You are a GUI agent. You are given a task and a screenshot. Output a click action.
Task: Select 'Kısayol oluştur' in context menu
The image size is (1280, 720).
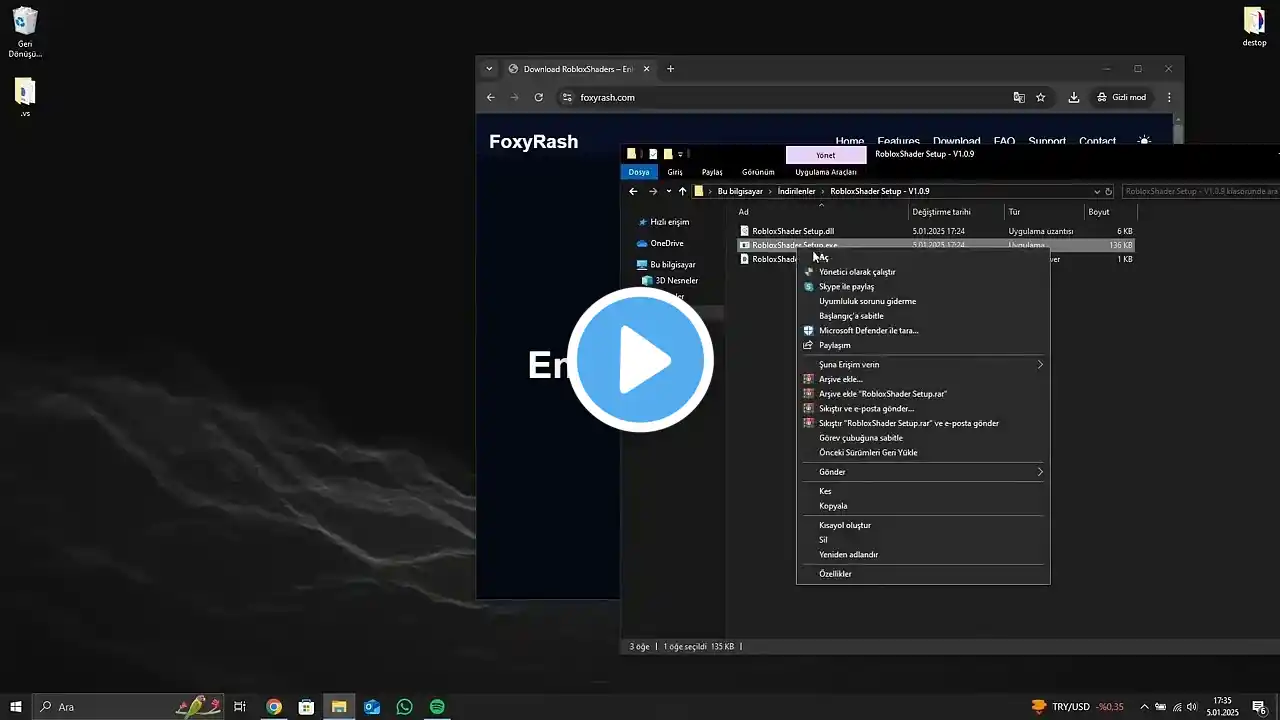coord(845,525)
